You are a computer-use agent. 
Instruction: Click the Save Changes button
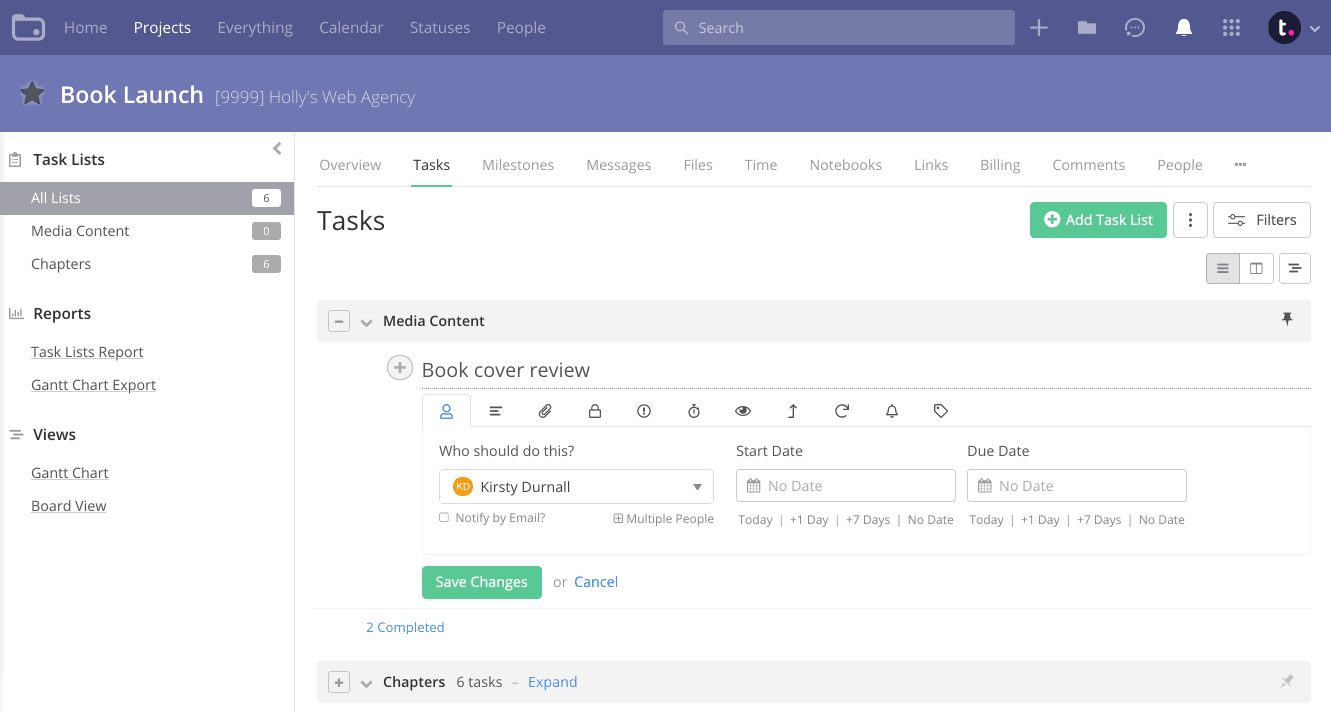[x=481, y=581]
